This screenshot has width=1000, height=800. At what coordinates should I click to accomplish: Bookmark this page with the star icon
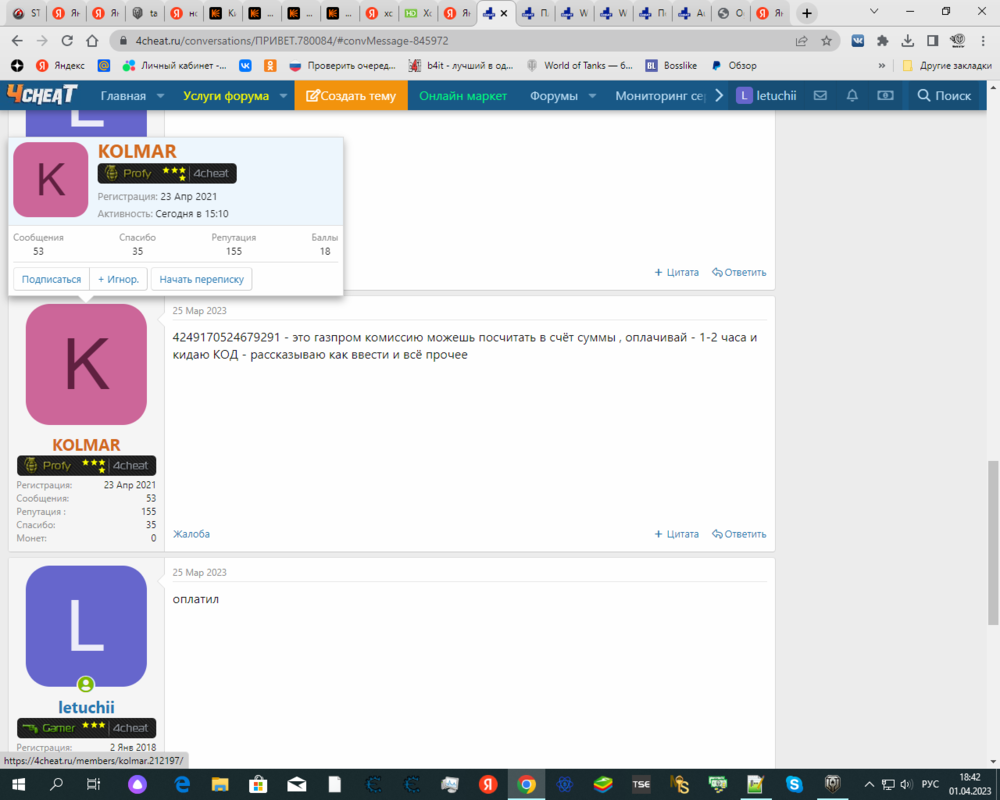827,41
